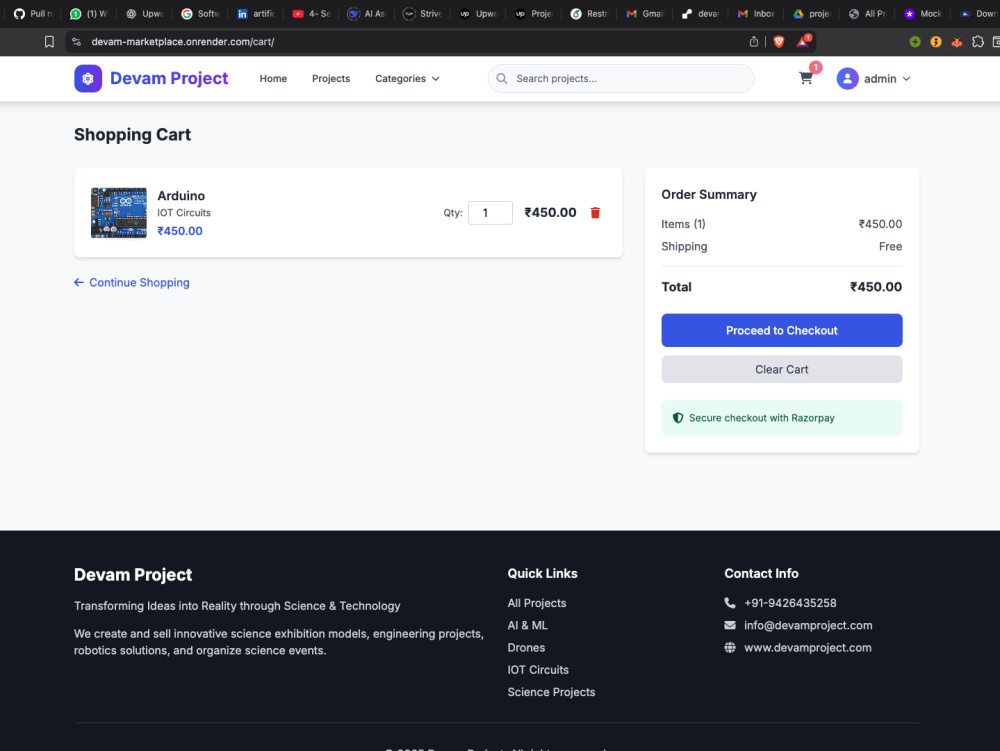This screenshot has width=1000, height=751.
Task: Click the Arduino product title
Action: [x=181, y=196]
